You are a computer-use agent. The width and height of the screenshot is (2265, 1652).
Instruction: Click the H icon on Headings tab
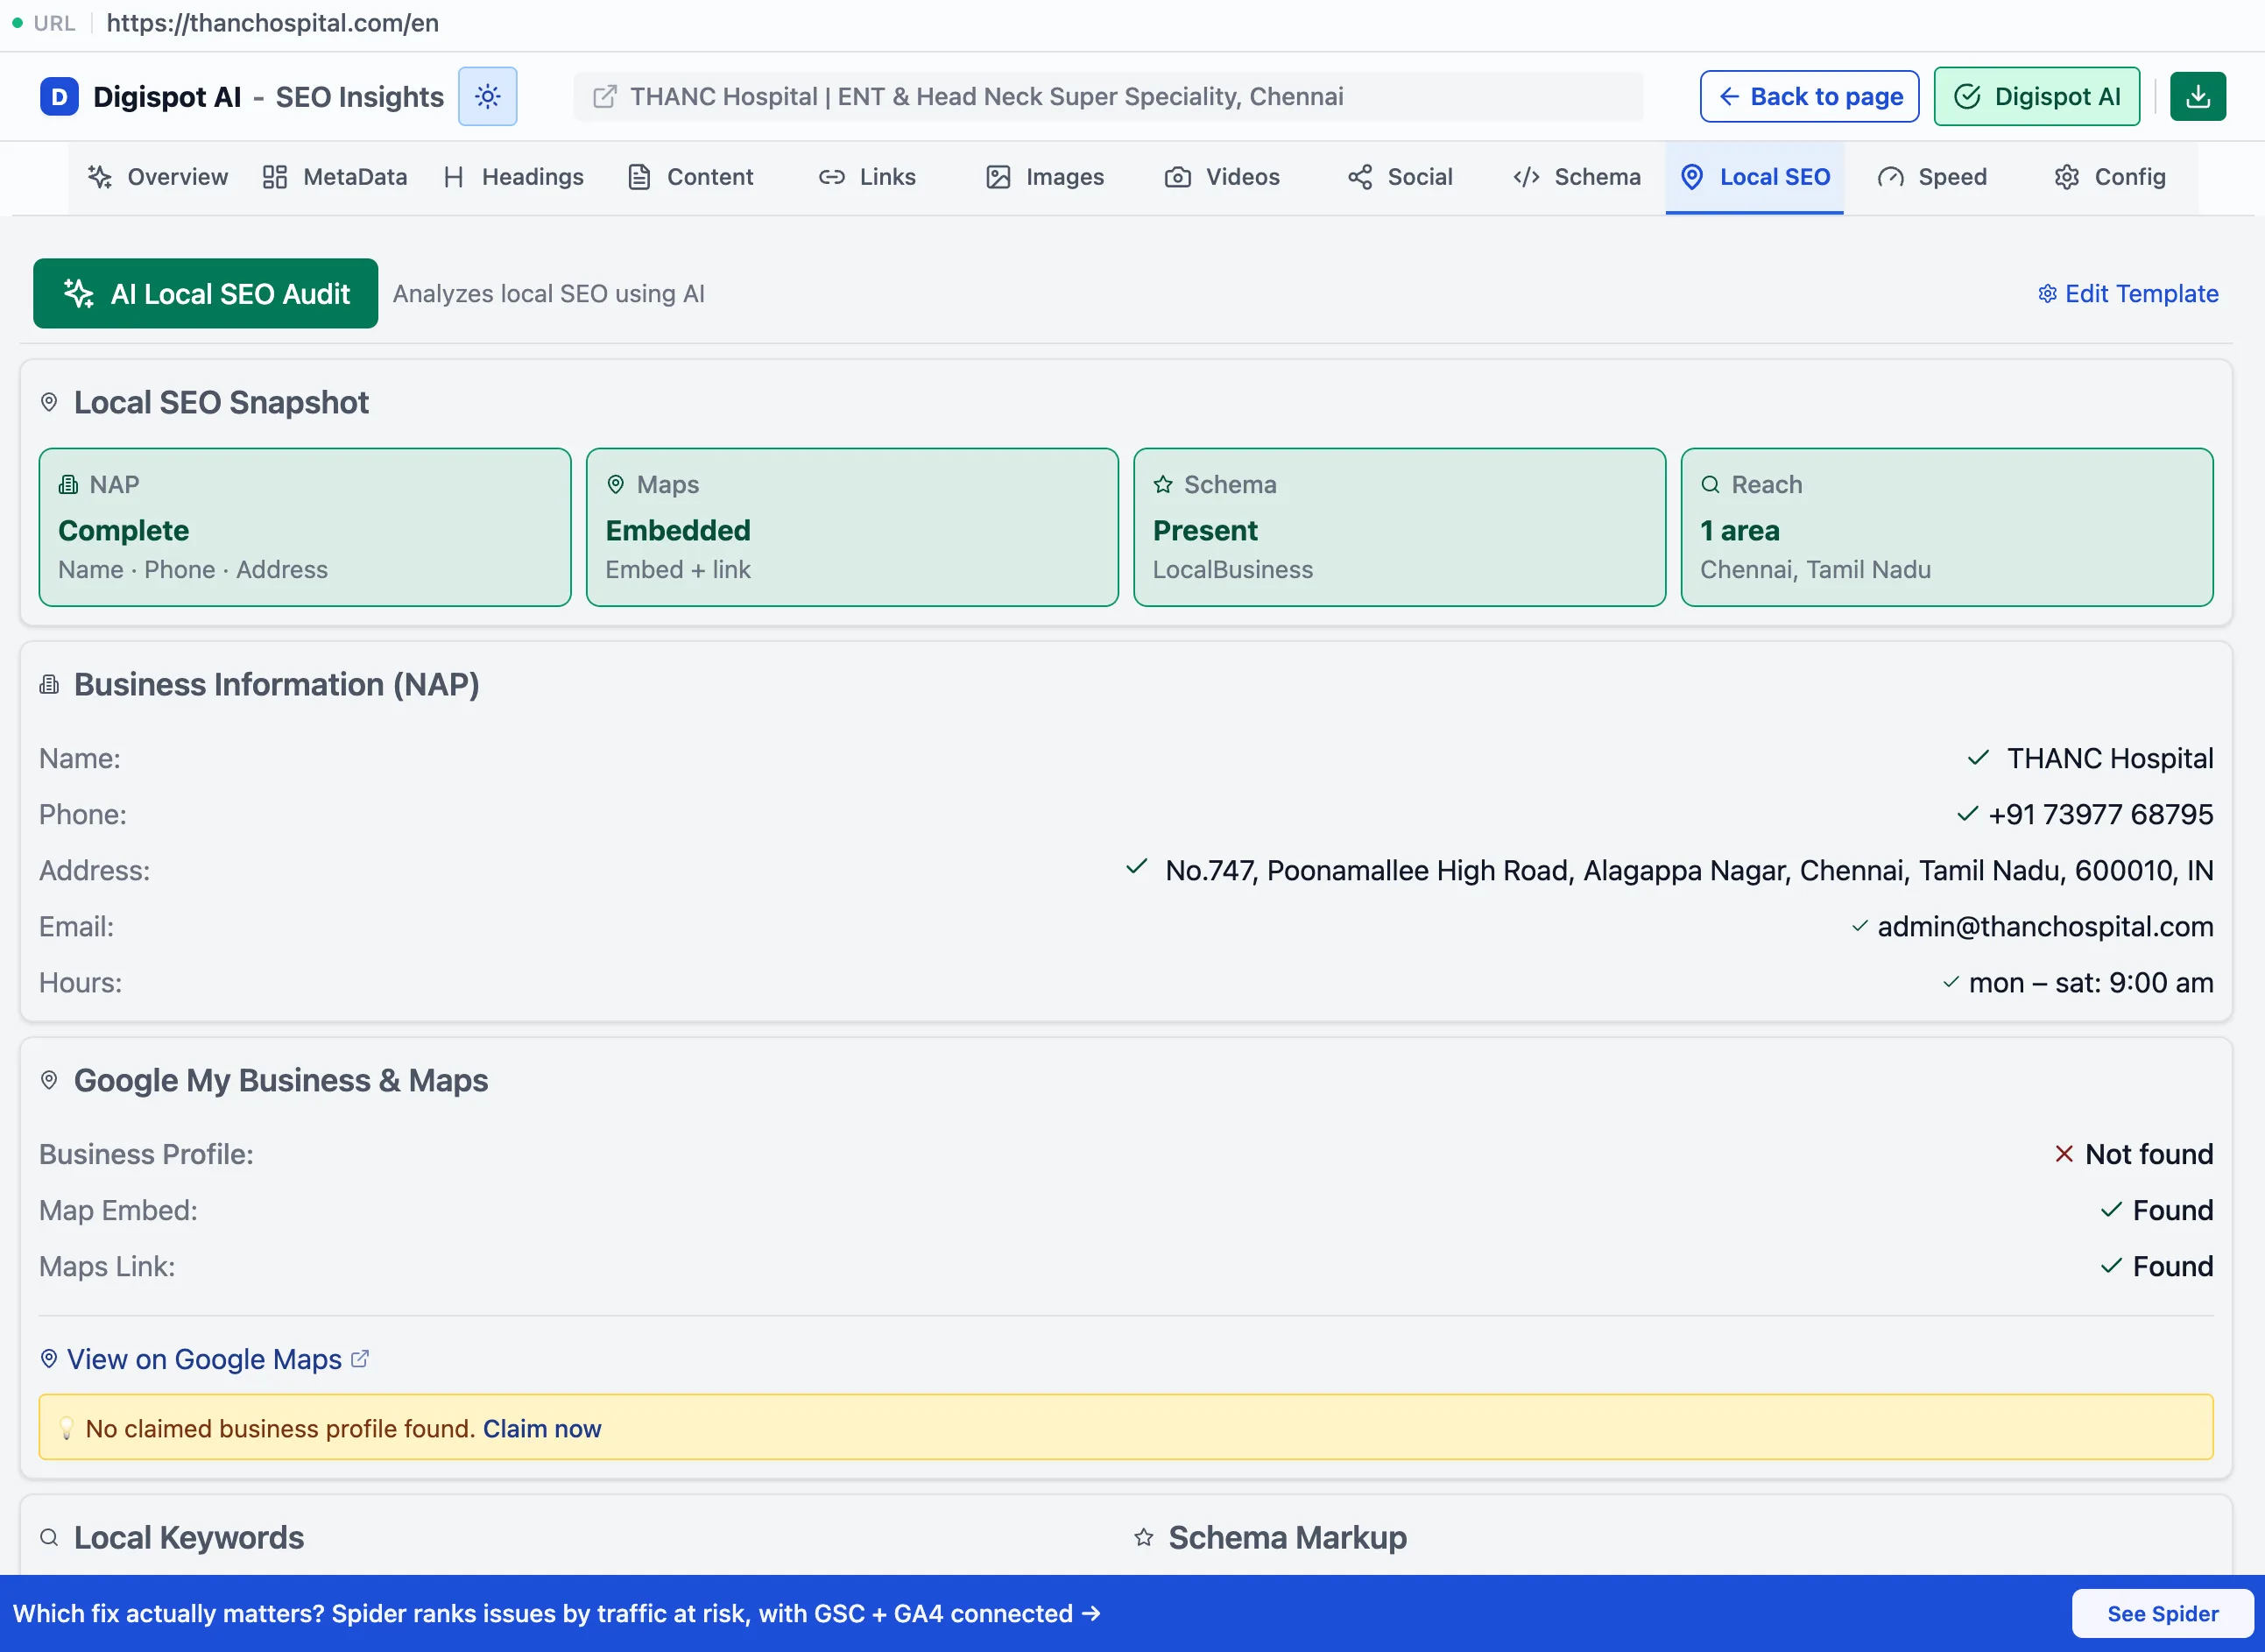(x=454, y=177)
